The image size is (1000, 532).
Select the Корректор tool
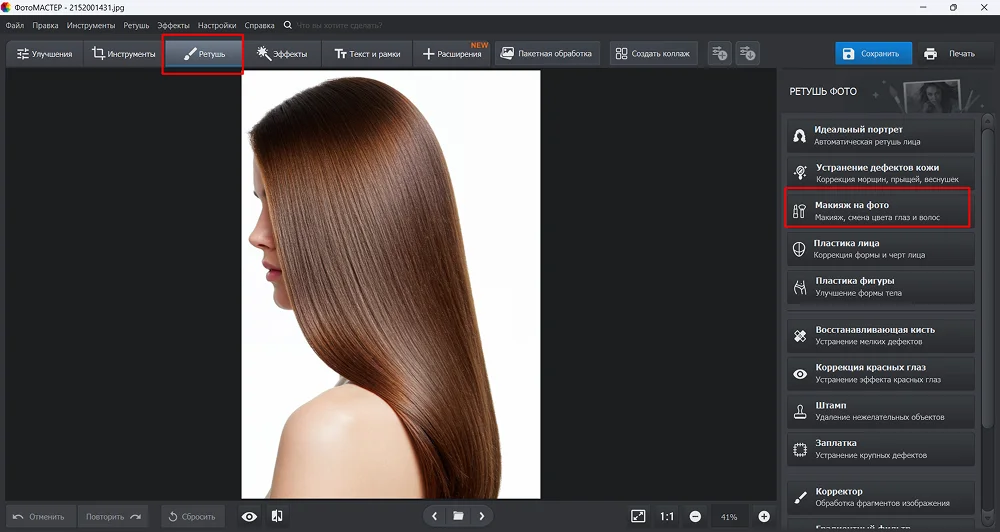point(880,497)
